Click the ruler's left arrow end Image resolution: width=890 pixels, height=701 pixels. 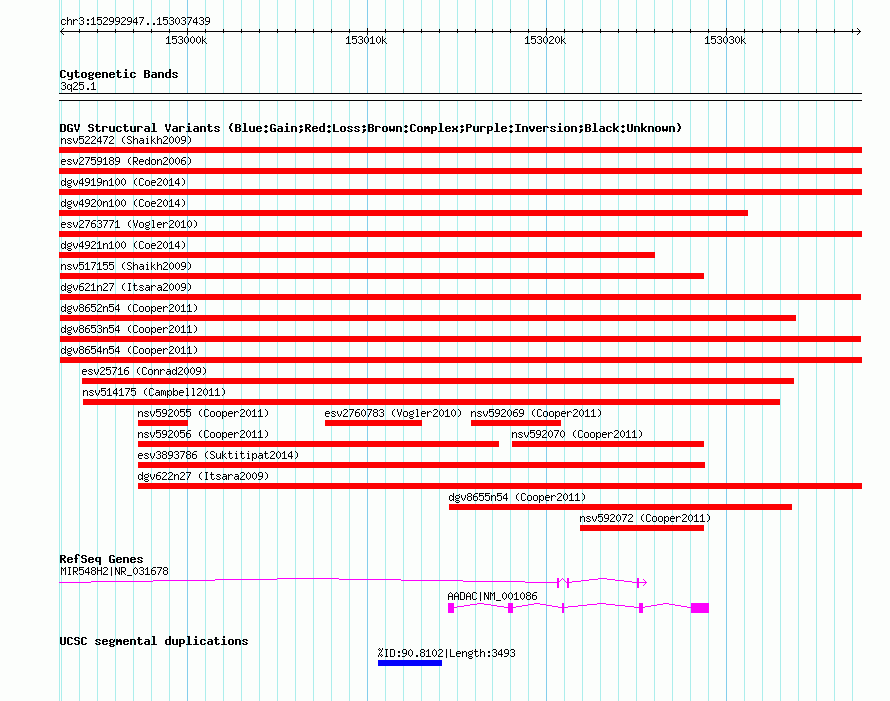[62, 31]
